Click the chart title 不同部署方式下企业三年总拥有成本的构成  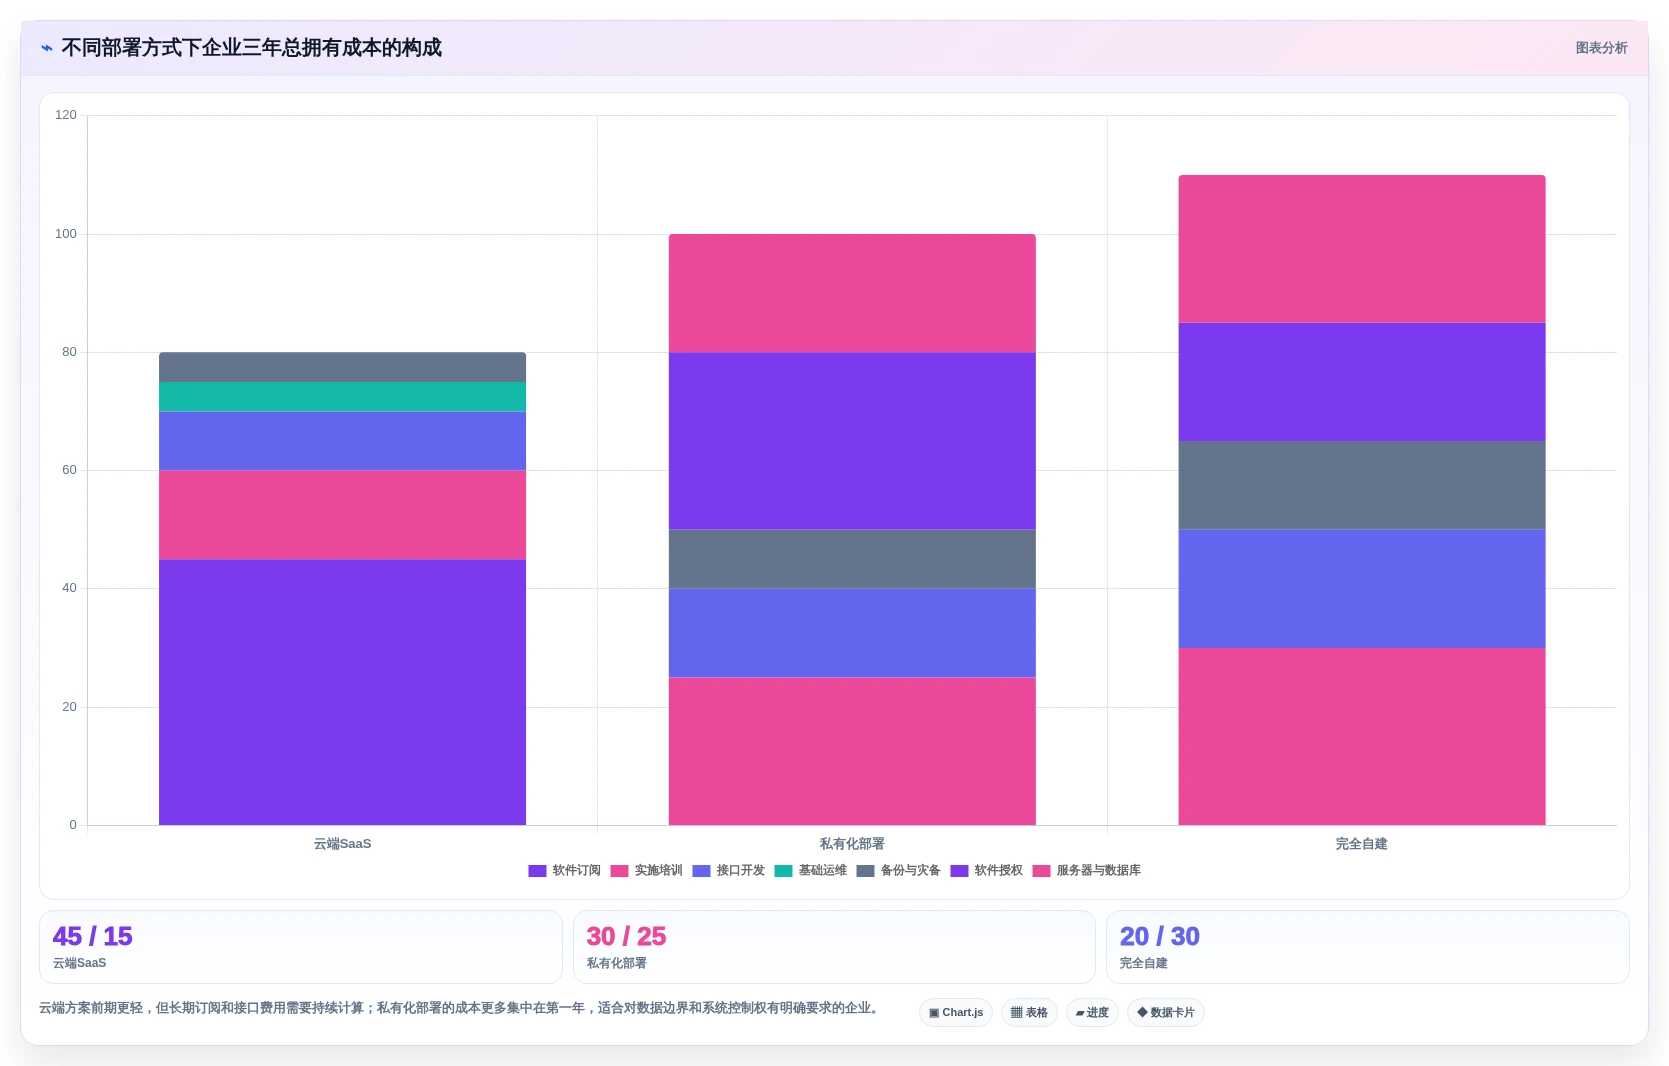point(251,48)
